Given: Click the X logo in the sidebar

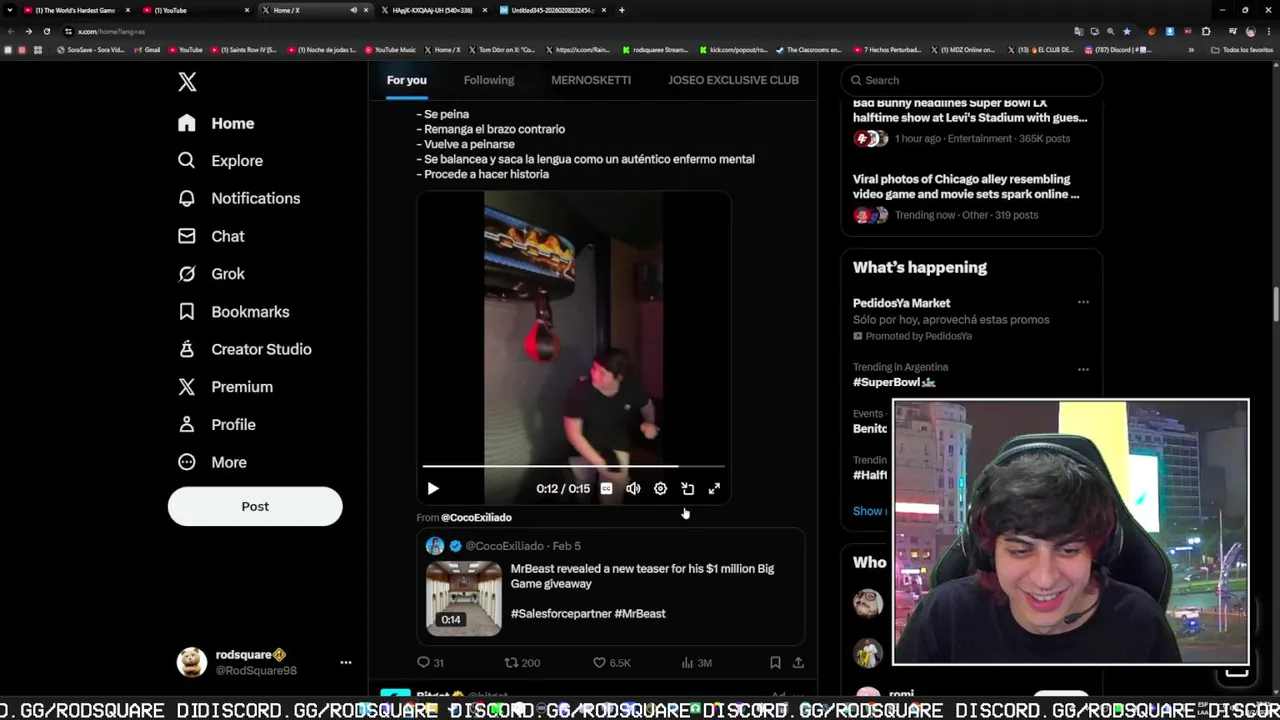Looking at the screenshot, I should point(187,82).
